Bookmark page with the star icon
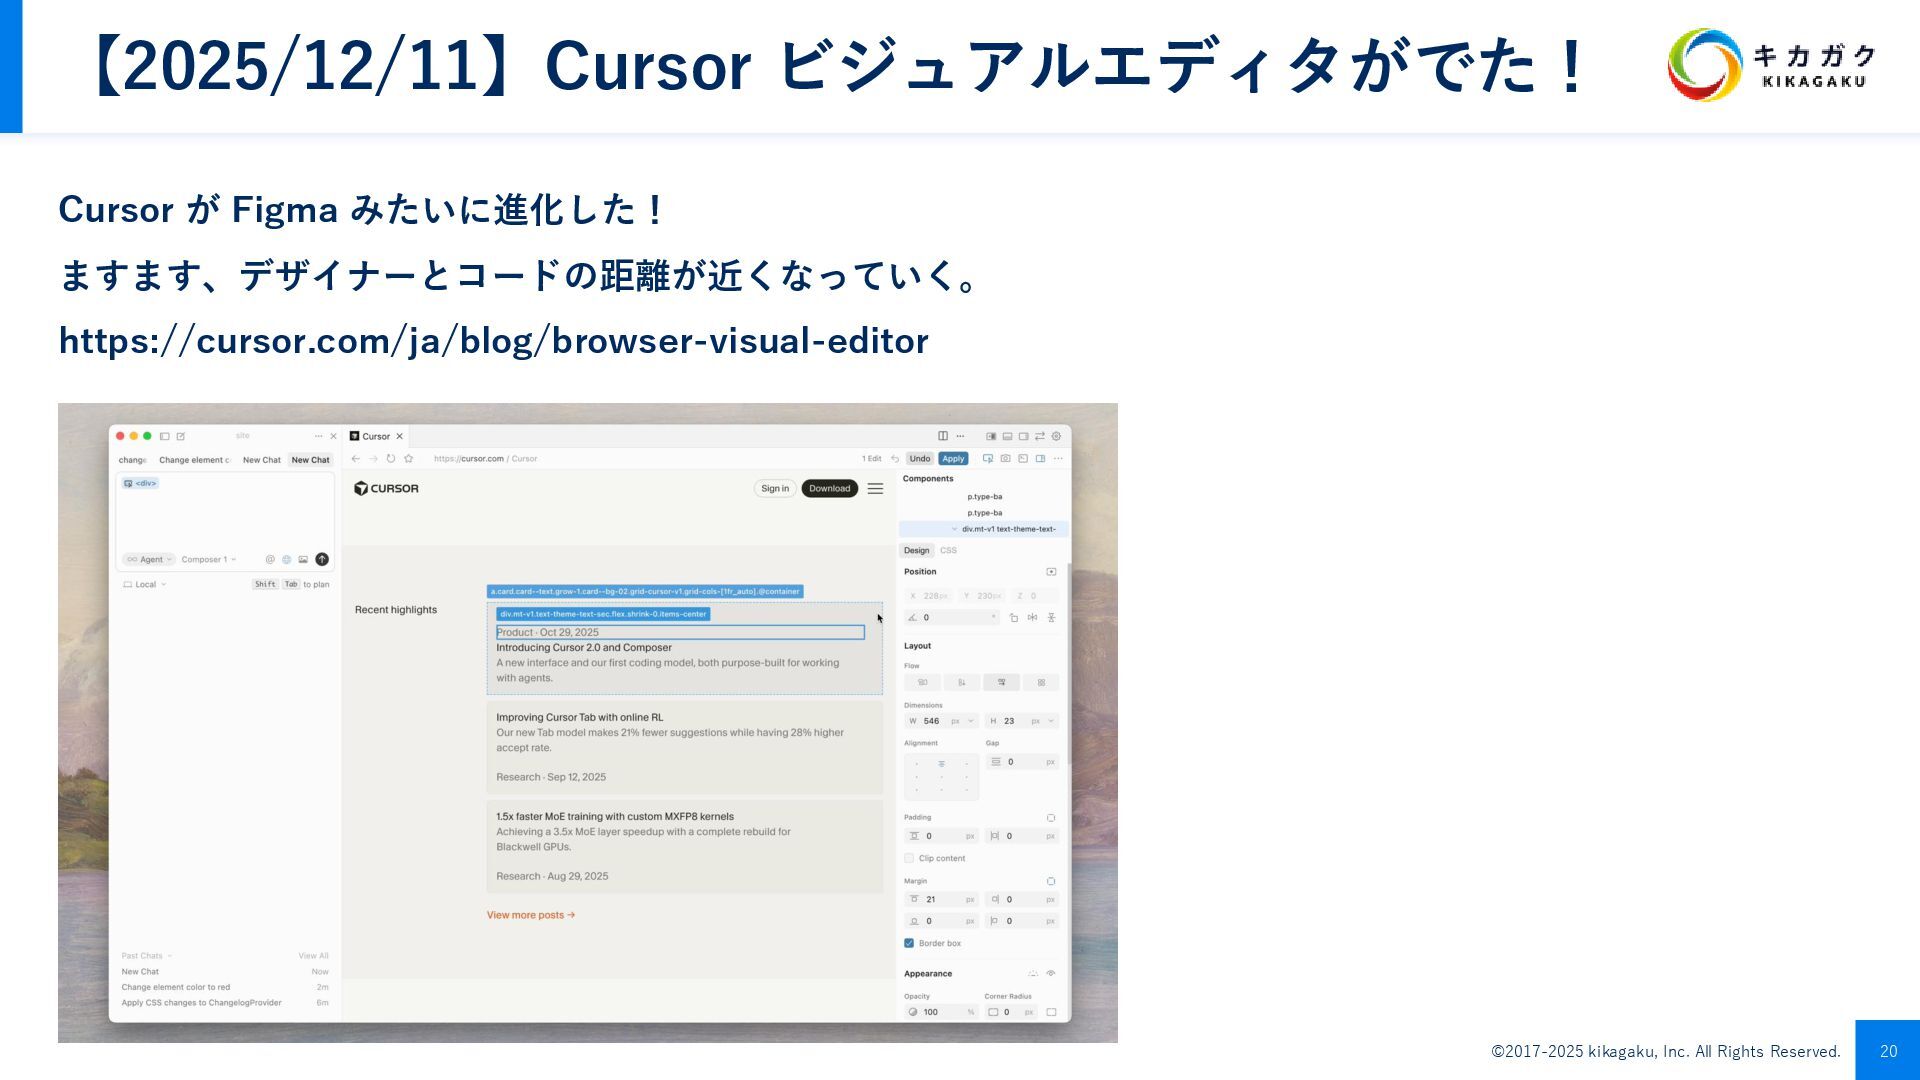 click(408, 459)
